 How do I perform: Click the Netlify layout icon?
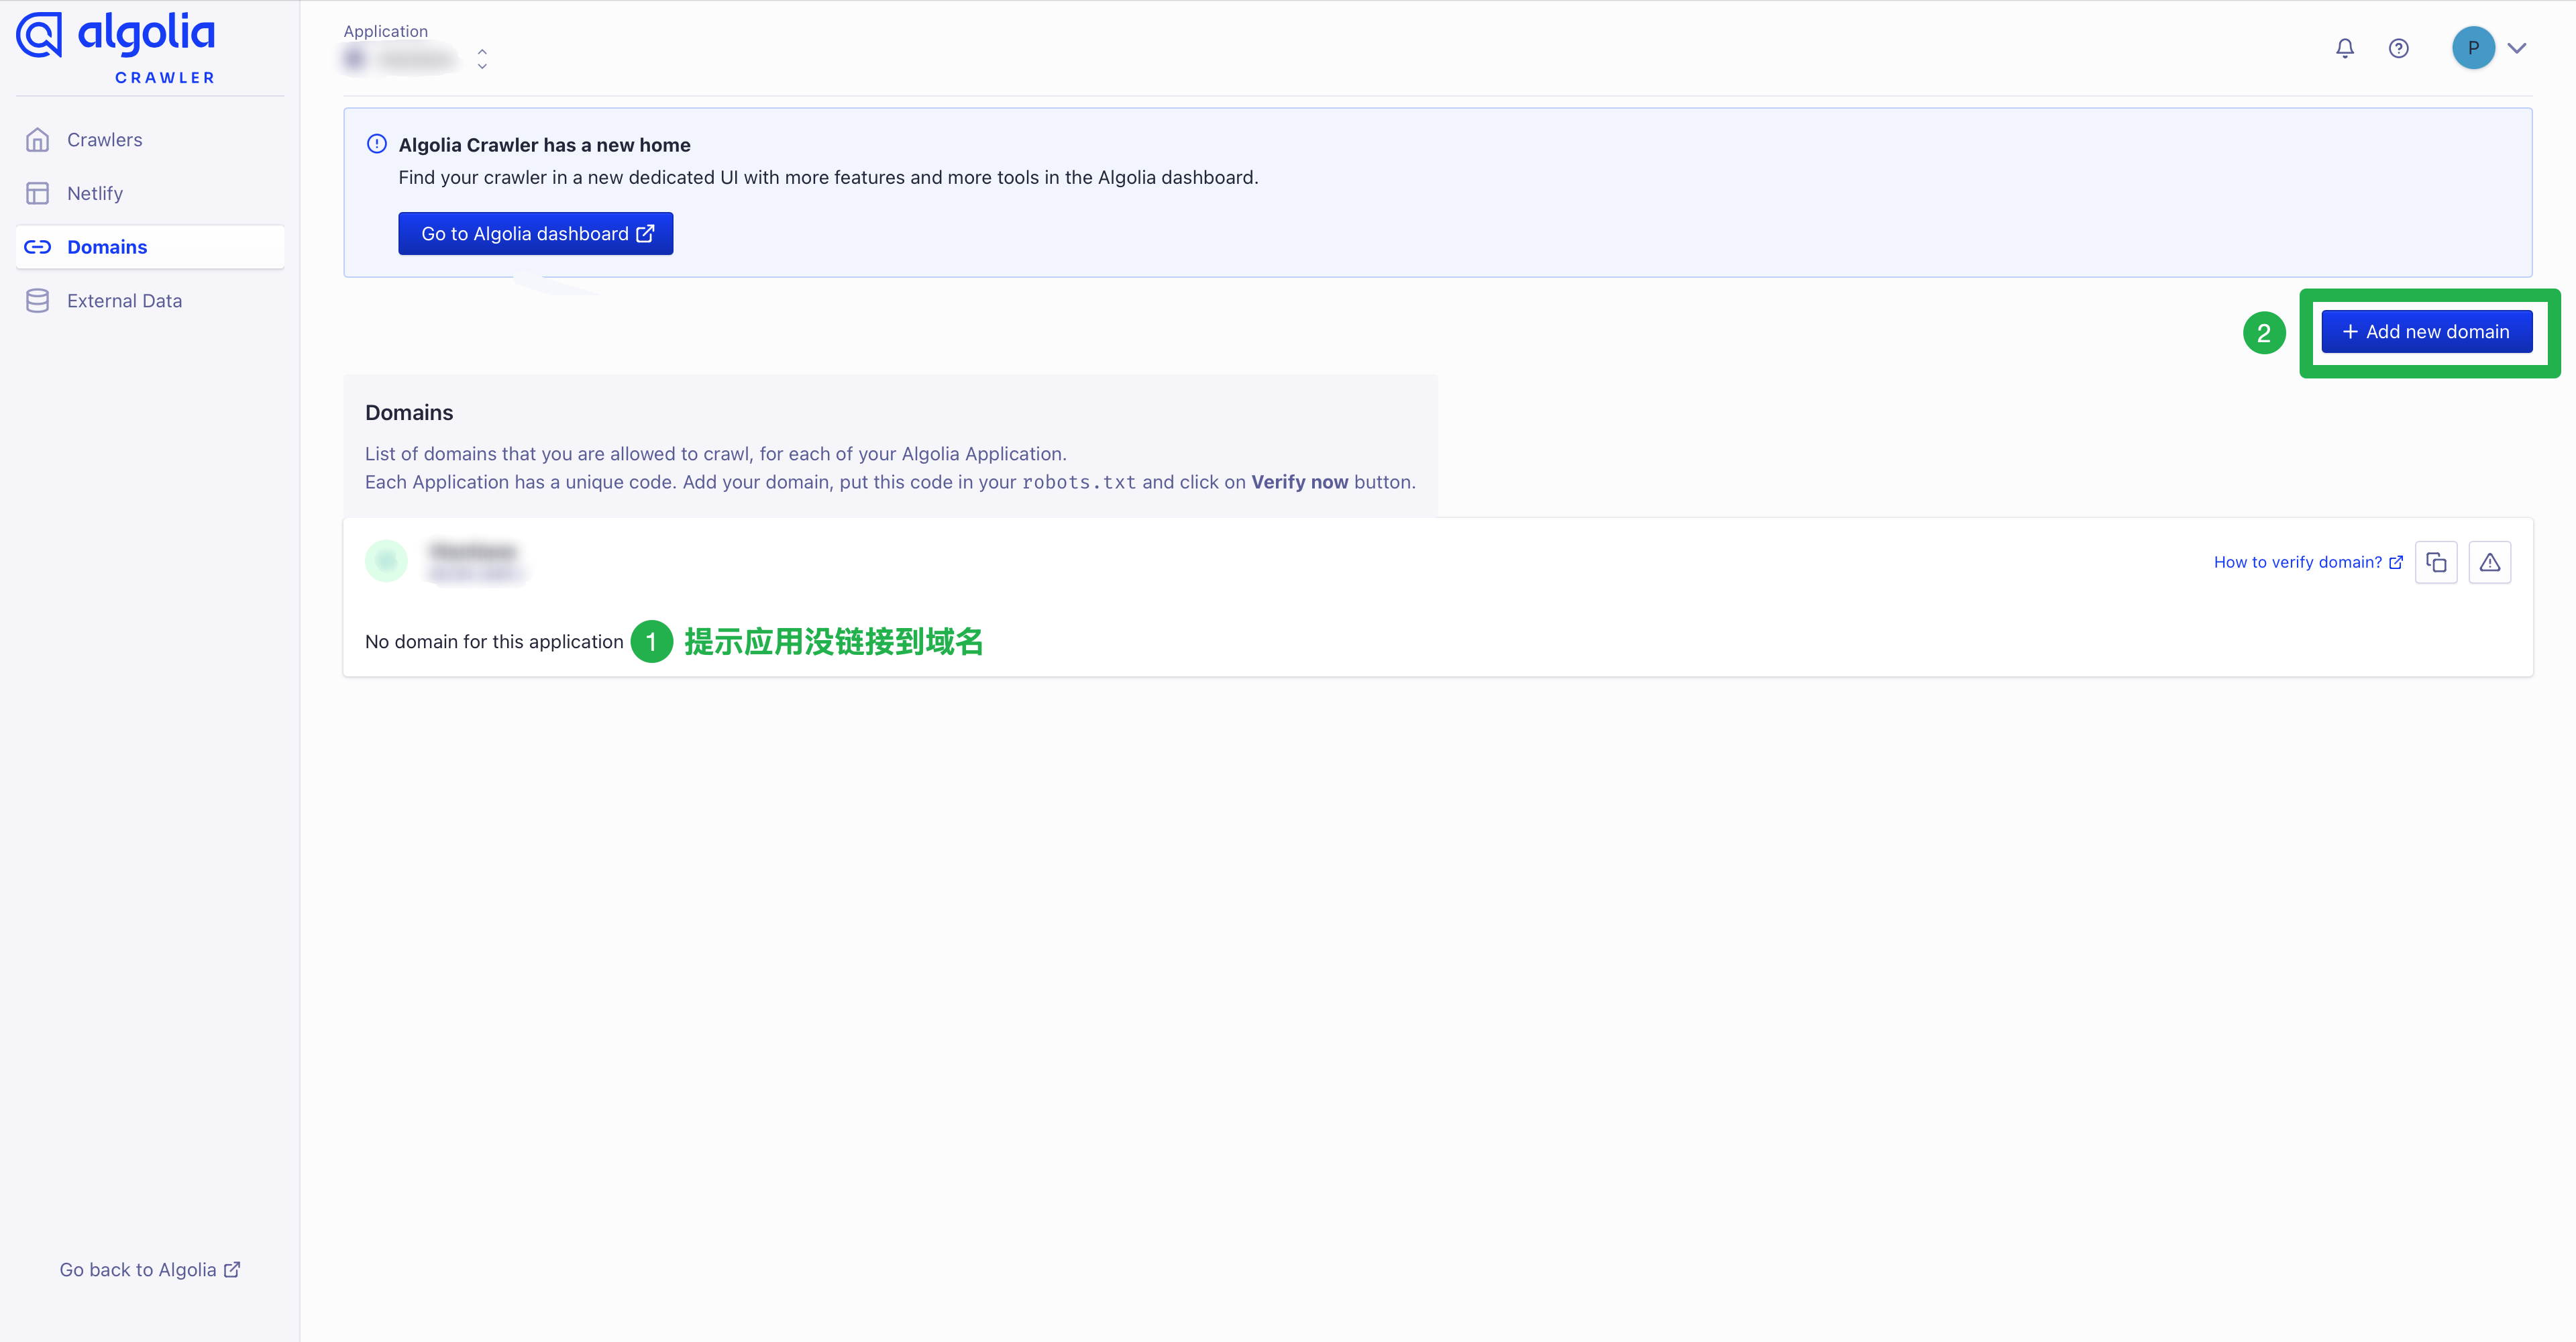pyautogui.click(x=38, y=194)
